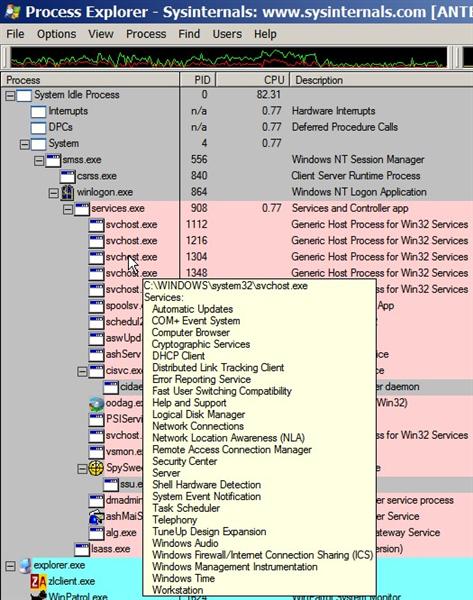Viewport: 473px width, 600px height.
Task: Click the explorer.exe process icon
Action: click(25, 566)
